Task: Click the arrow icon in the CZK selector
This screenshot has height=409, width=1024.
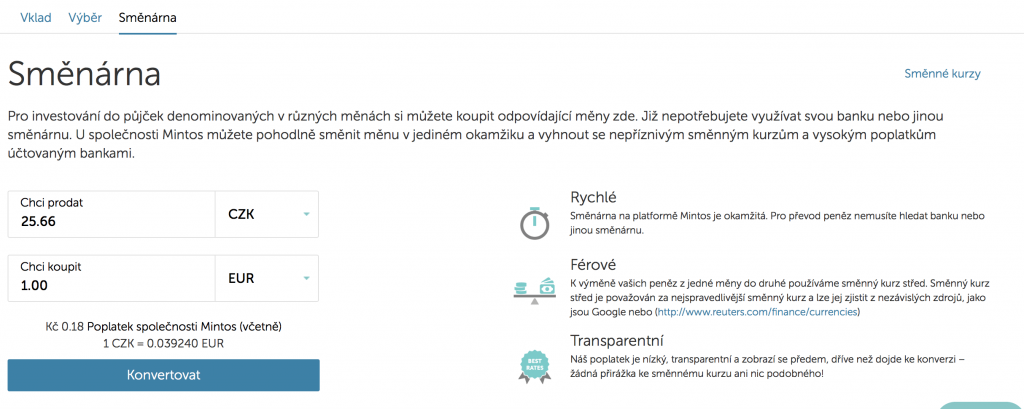Action: click(x=306, y=214)
